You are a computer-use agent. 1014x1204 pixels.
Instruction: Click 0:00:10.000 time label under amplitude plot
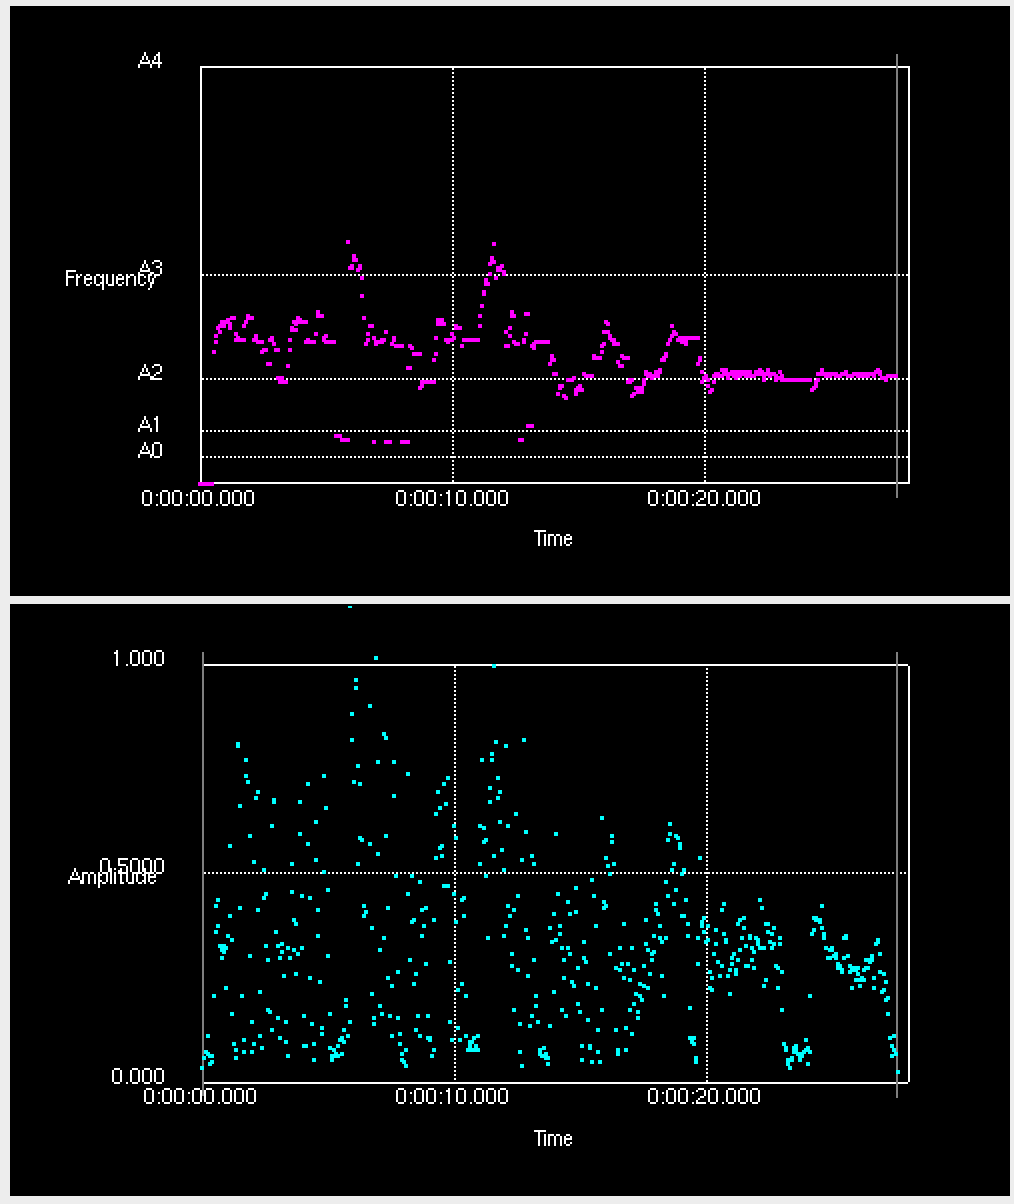pyautogui.click(x=452, y=1097)
